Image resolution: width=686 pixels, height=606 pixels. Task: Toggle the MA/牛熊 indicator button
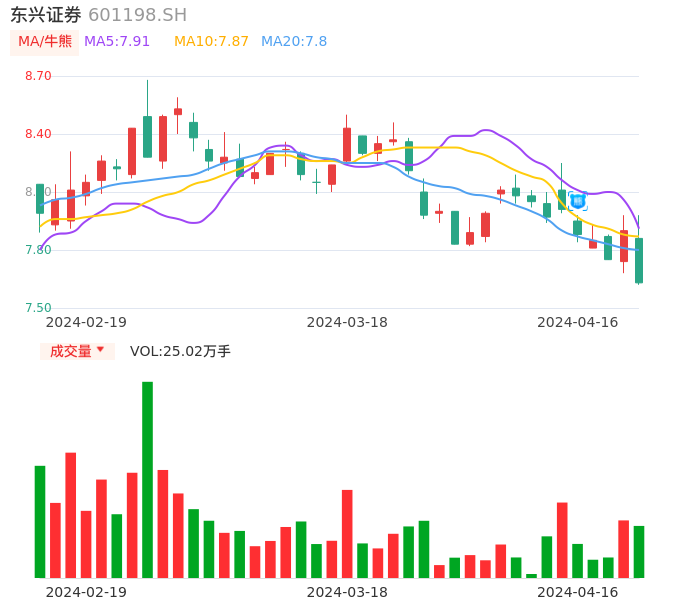[45, 42]
